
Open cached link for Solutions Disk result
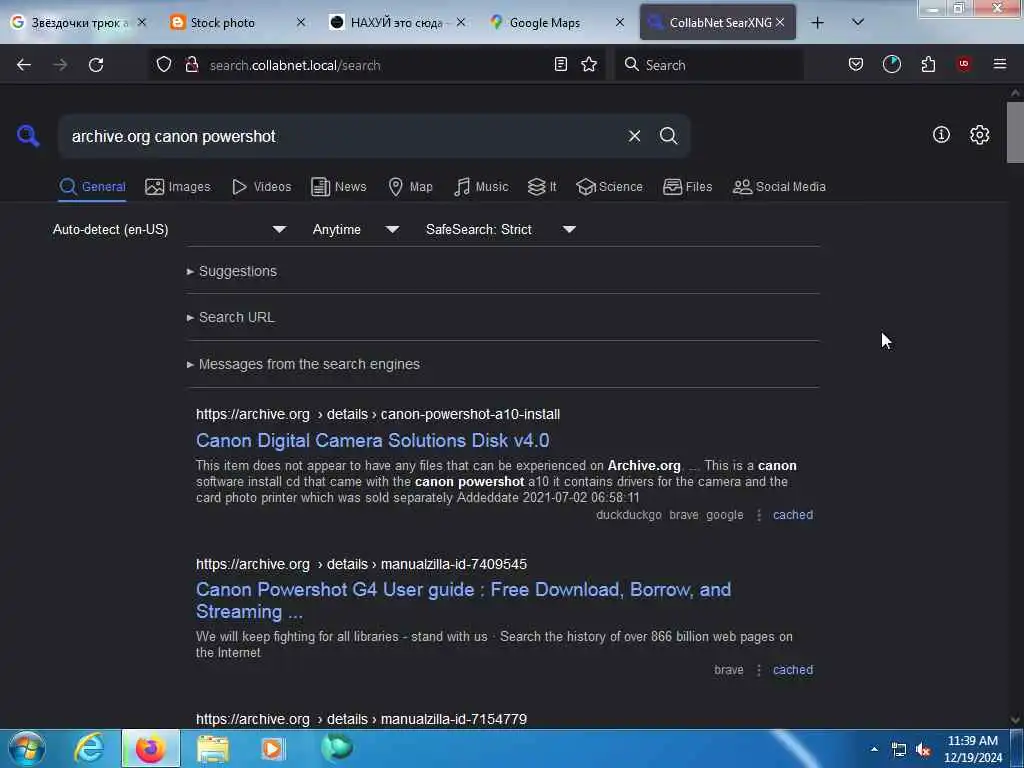[793, 515]
